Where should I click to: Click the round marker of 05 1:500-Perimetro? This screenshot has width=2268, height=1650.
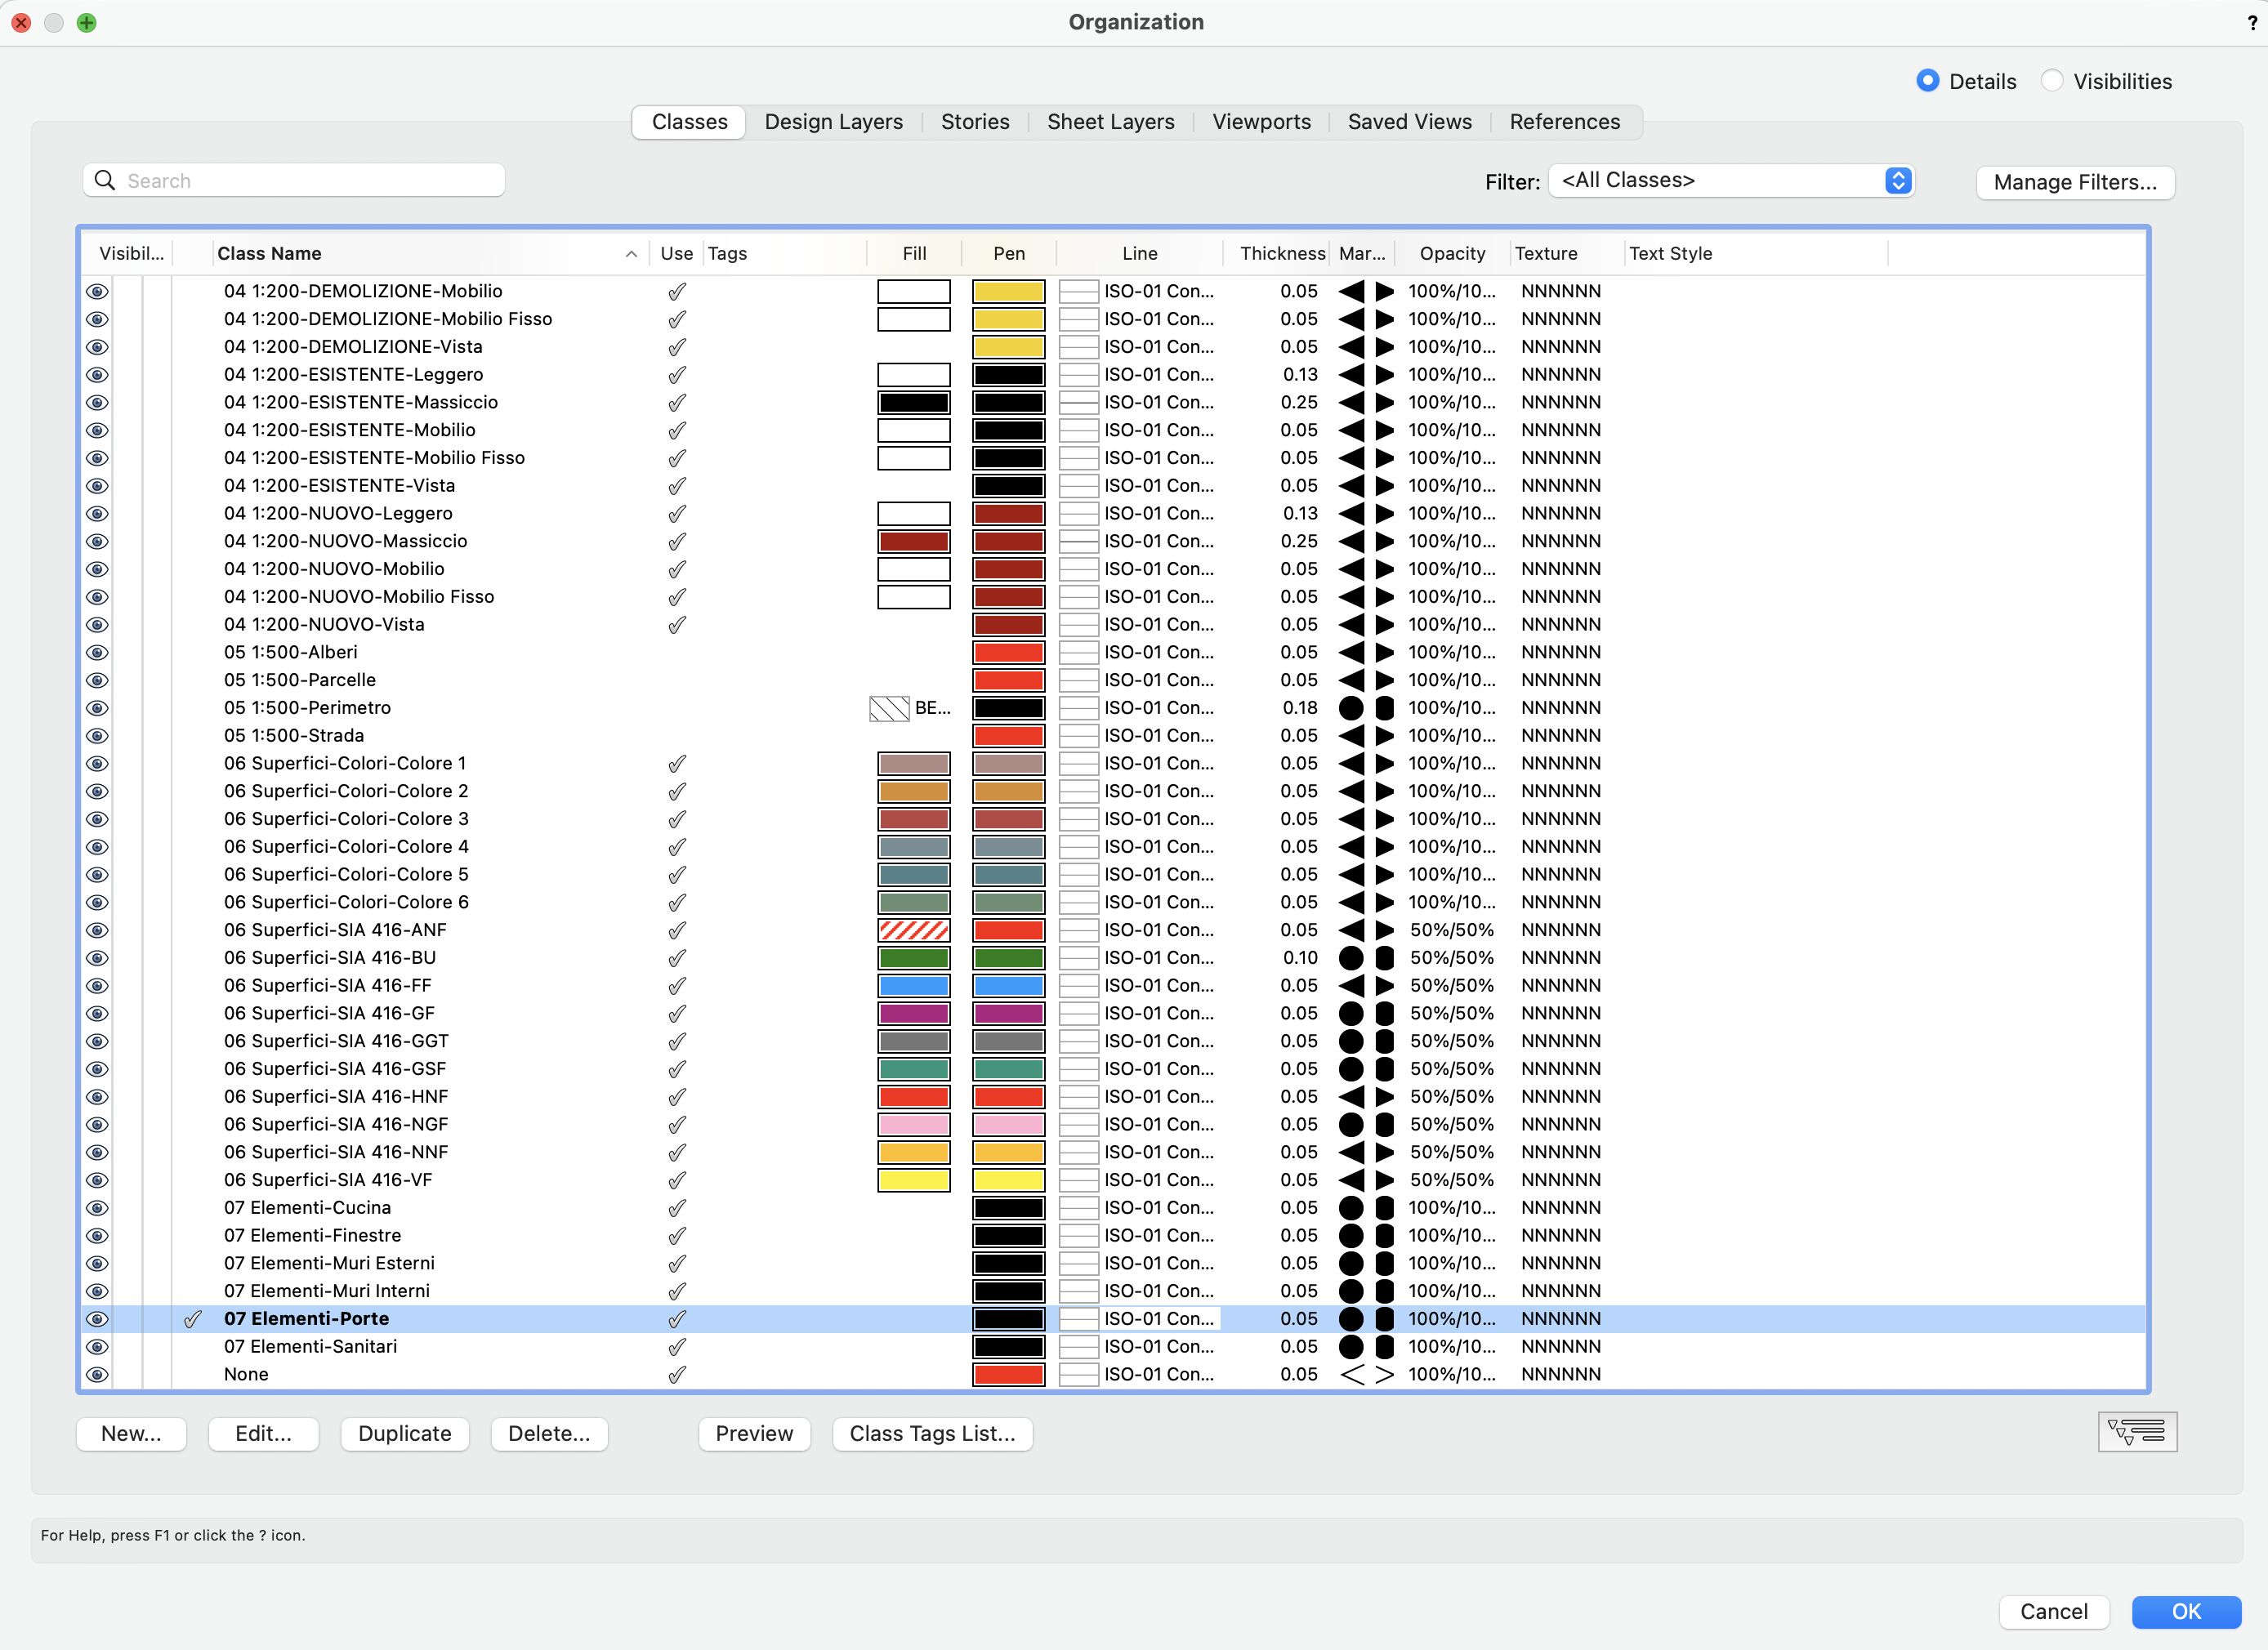(x=1351, y=708)
